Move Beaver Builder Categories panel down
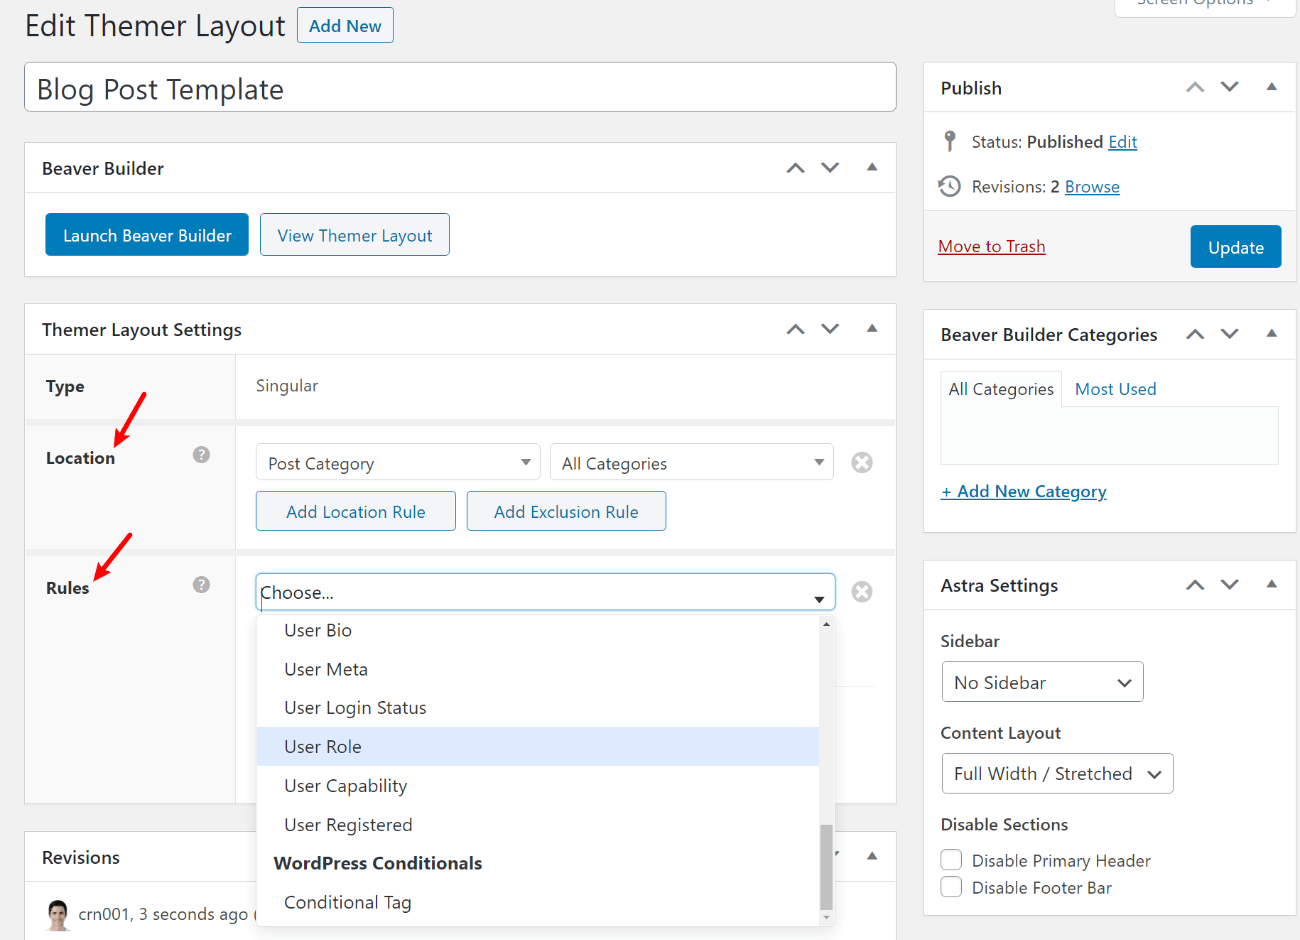The image size is (1300, 940). [1230, 334]
